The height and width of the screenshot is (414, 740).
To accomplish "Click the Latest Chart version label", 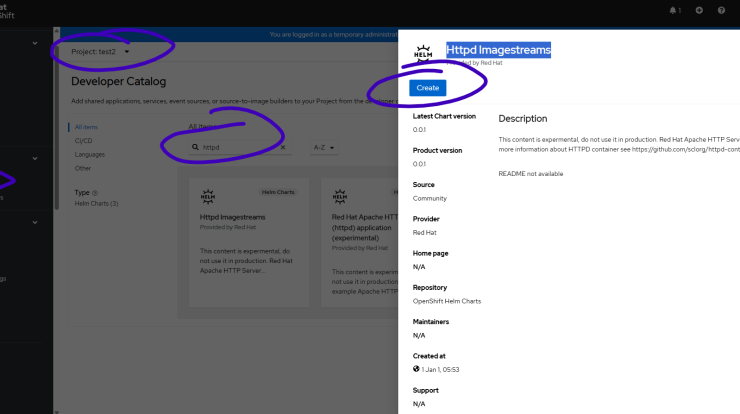I will point(444,116).
